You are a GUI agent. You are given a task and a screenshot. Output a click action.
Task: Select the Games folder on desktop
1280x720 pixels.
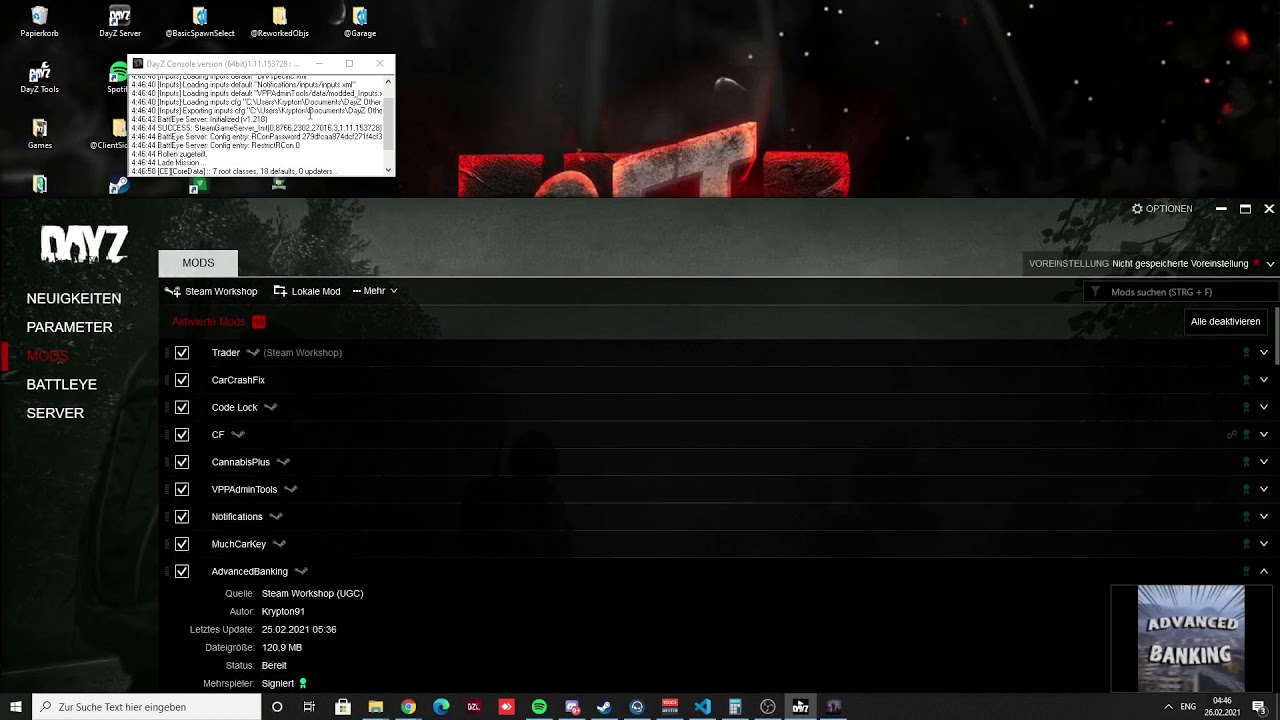[39, 134]
